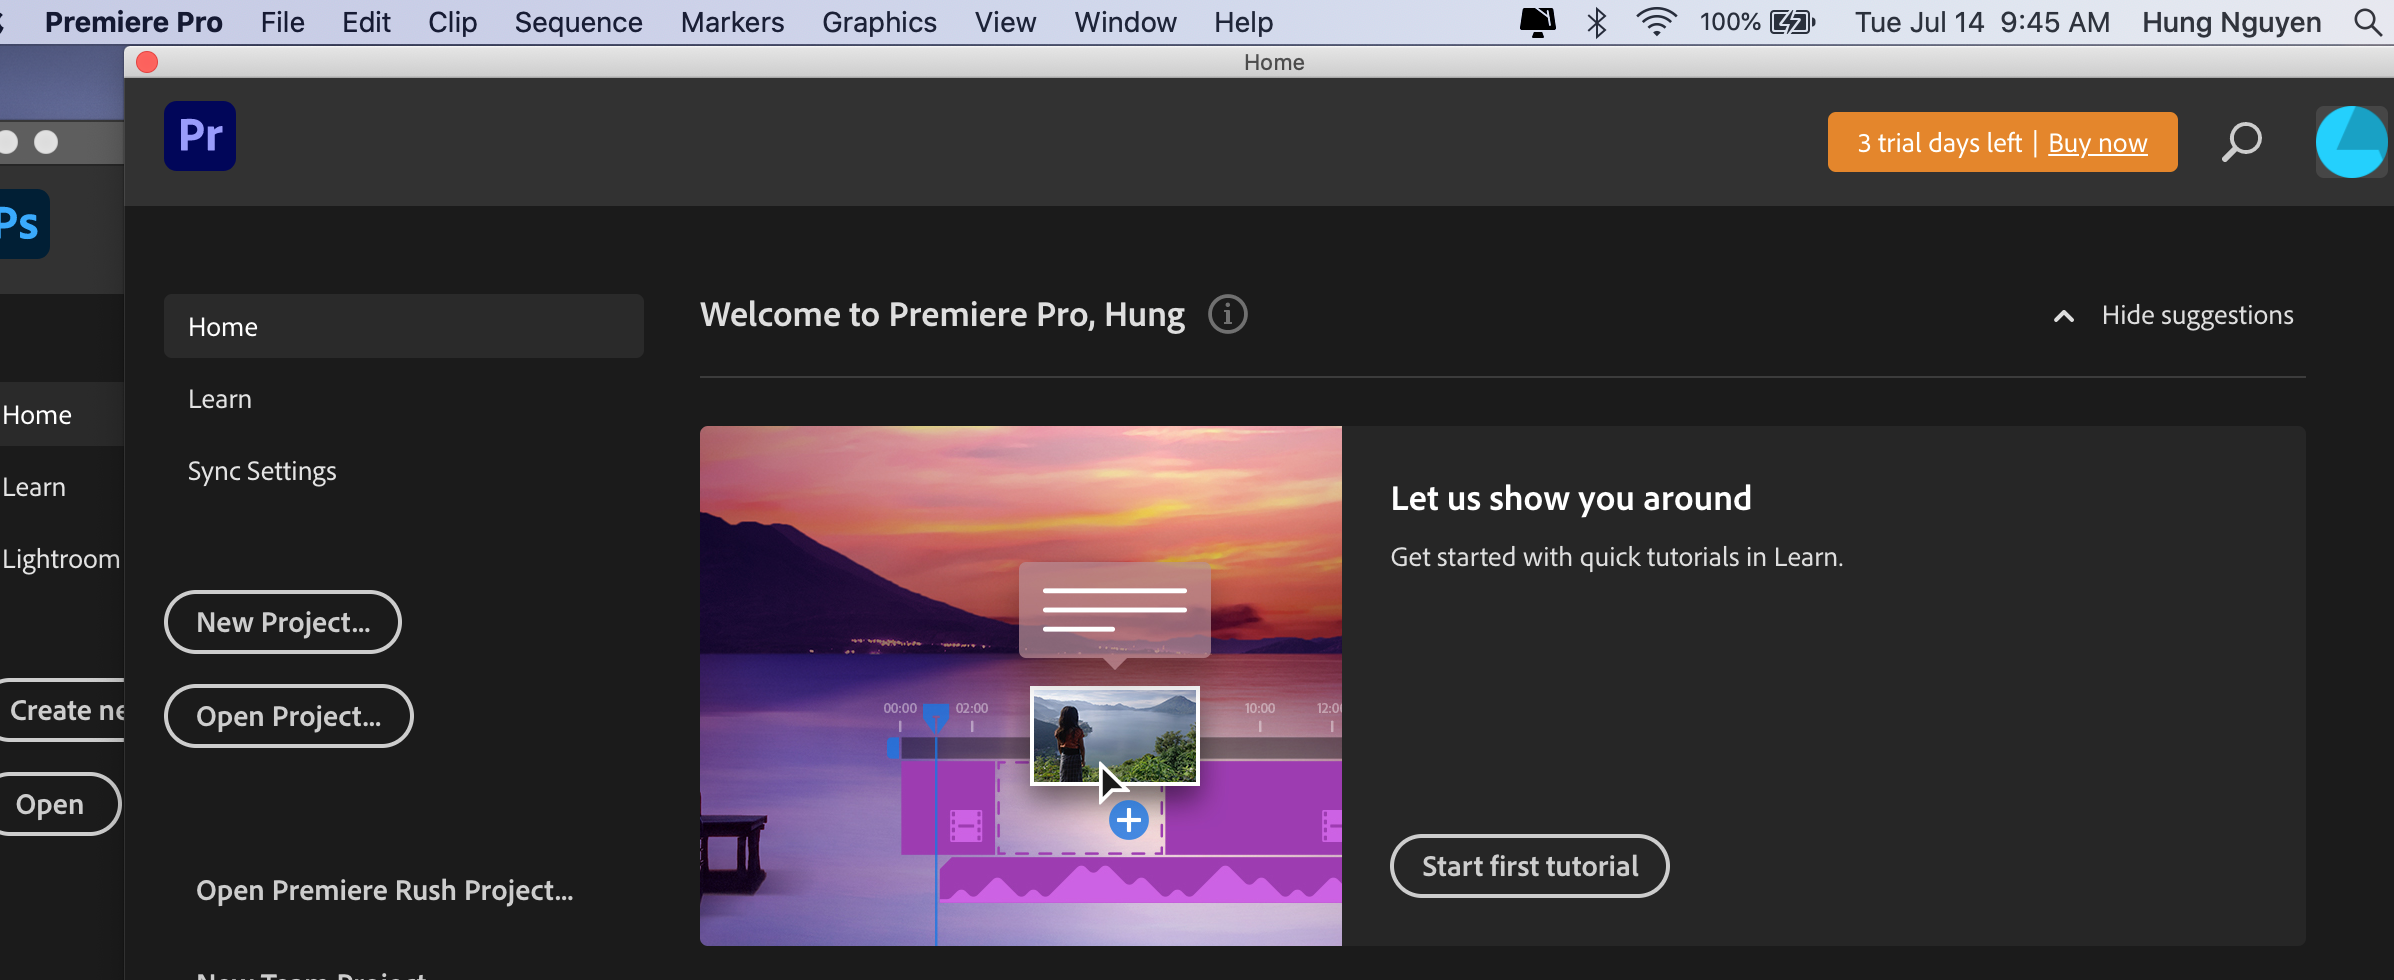The height and width of the screenshot is (980, 2394).
Task: Open the Graphics menu
Action: pyautogui.click(x=879, y=22)
